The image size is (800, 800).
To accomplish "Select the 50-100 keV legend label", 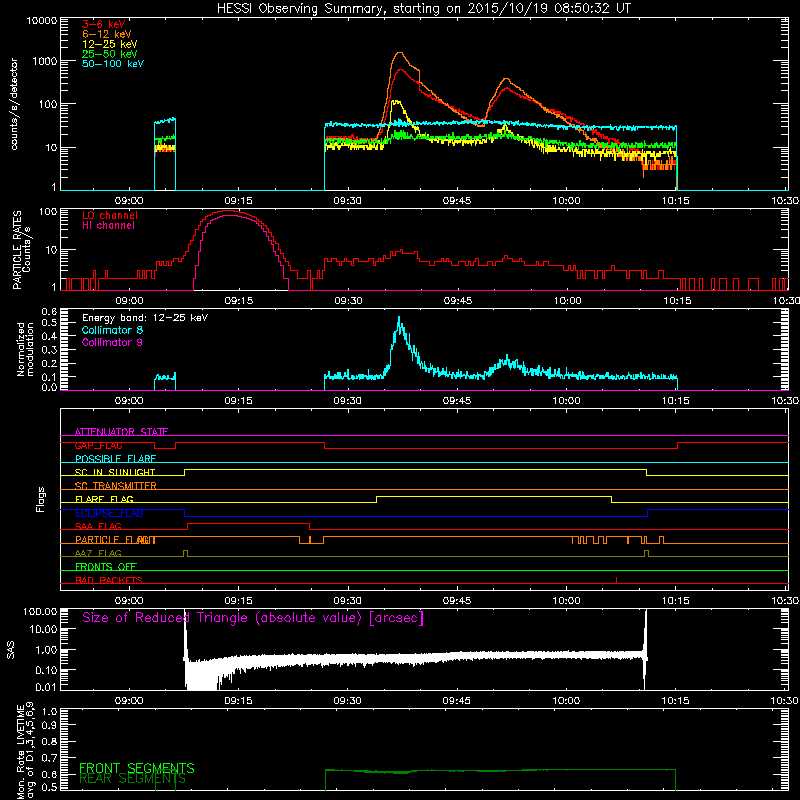I will [x=113, y=64].
